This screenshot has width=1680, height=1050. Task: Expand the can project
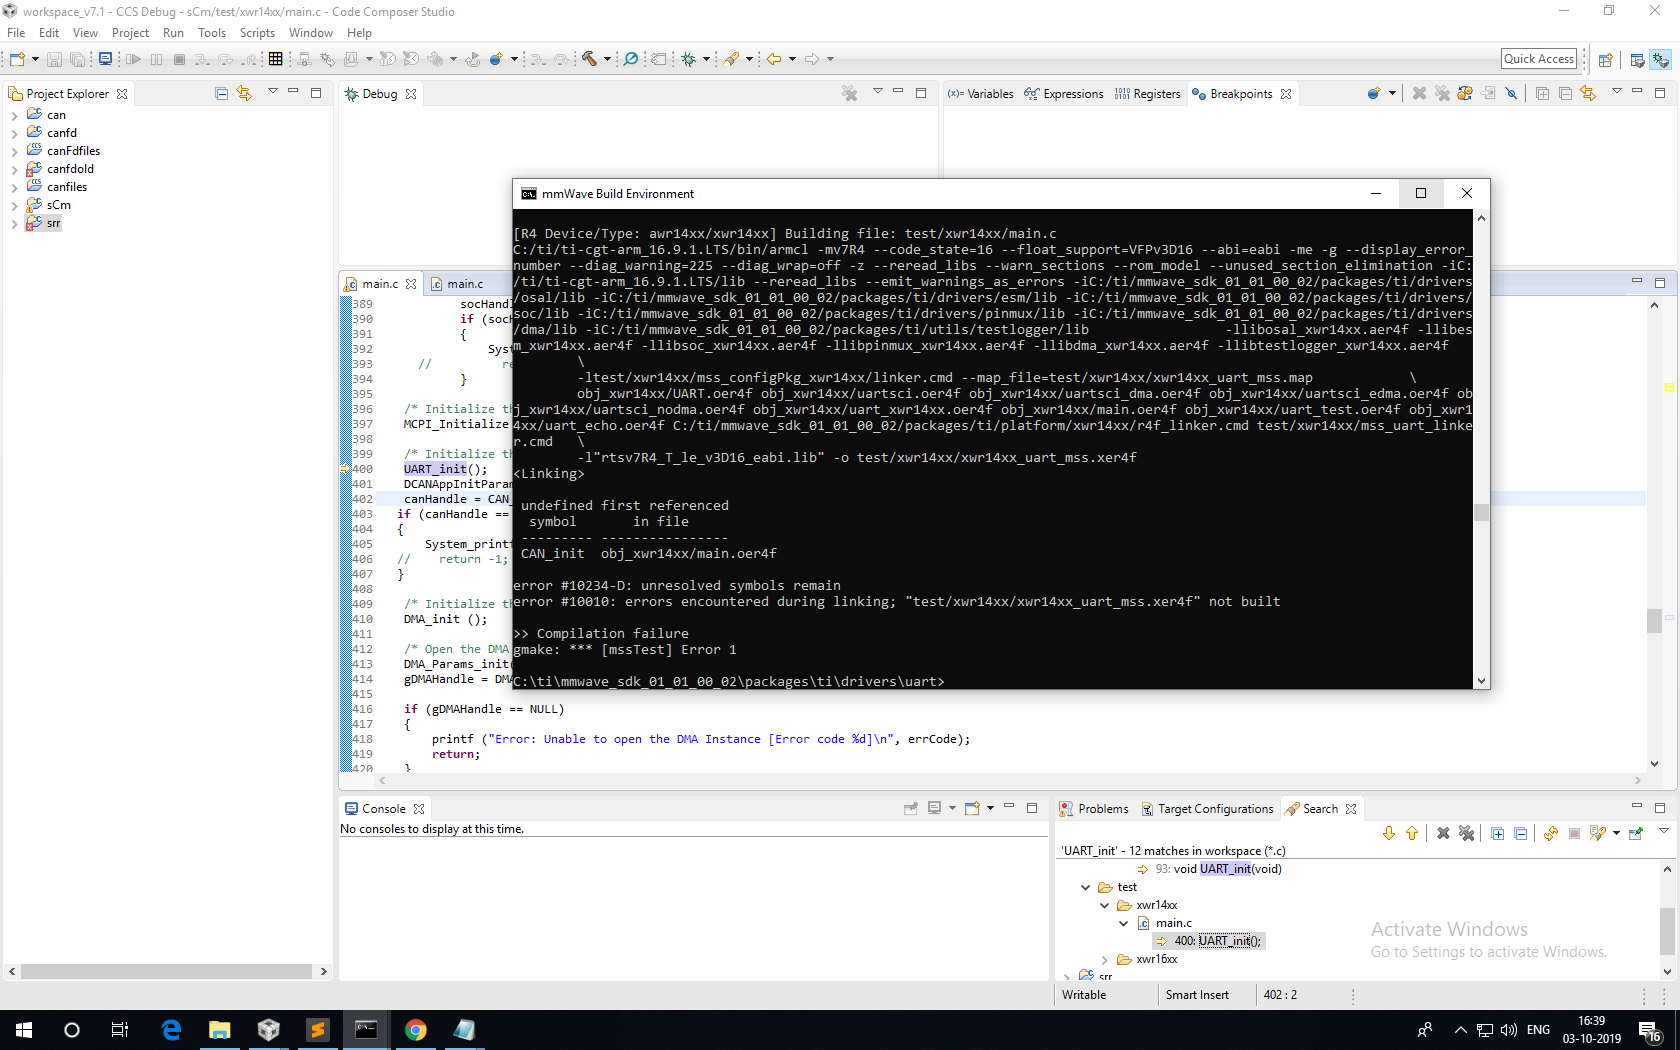pos(14,115)
